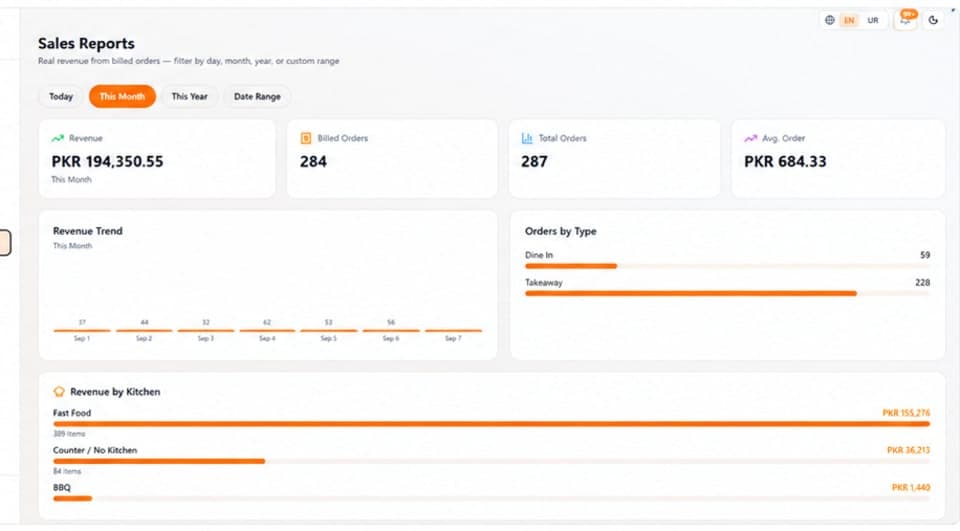
Task: Click the Takeaway label
Action: [x=544, y=282]
